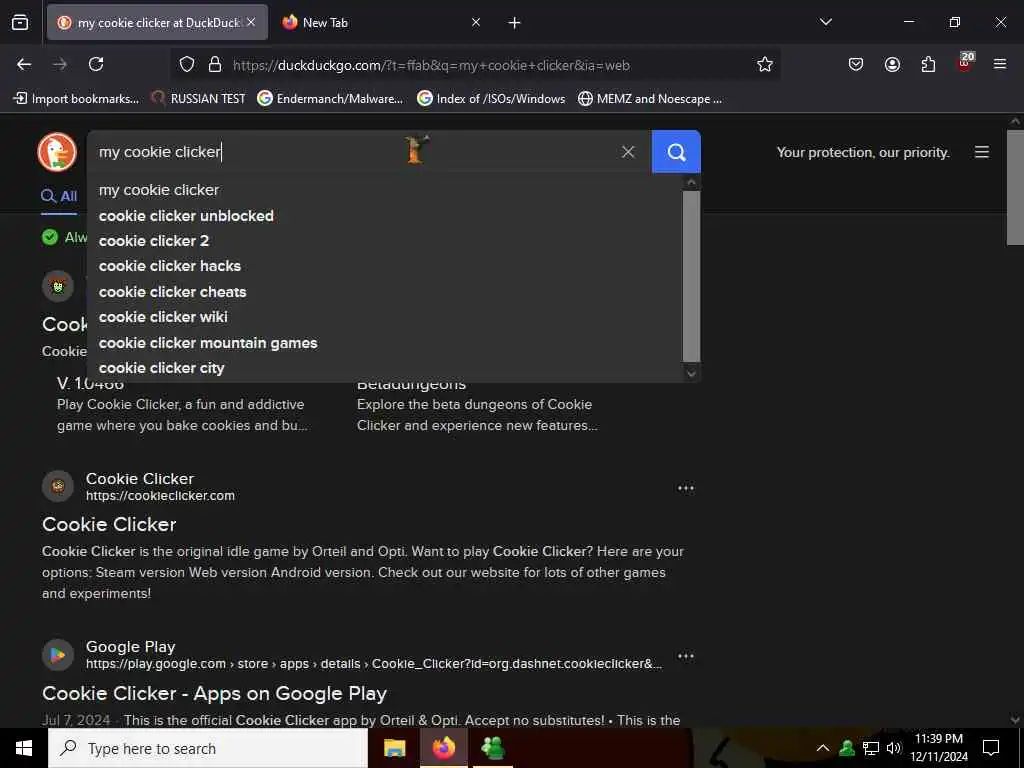The height and width of the screenshot is (768, 1024).
Task: Click Firefox taskbar icon
Action: pyautogui.click(x=443, y=748)
